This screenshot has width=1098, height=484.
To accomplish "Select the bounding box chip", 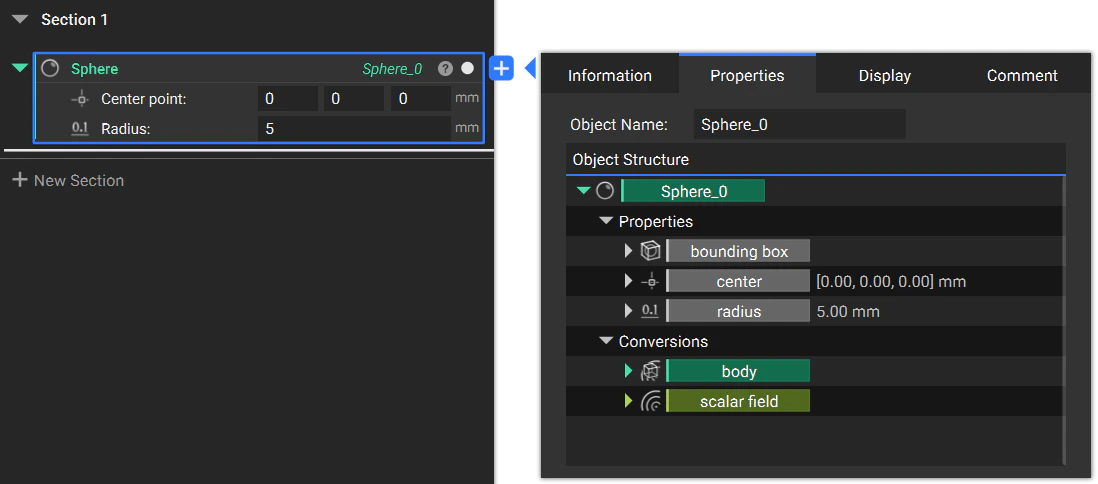I will point(738,251).
